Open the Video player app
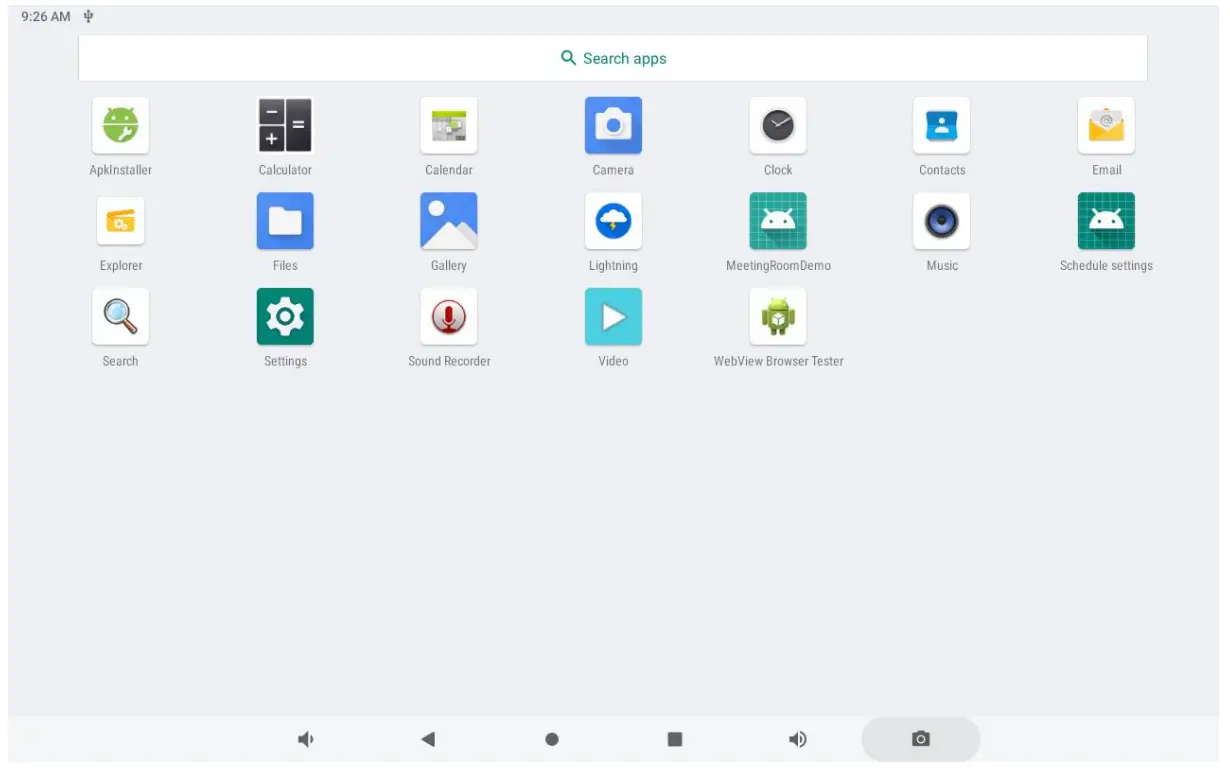The width and height of the screenshot is (1230, 771). [x=613, y=317]
